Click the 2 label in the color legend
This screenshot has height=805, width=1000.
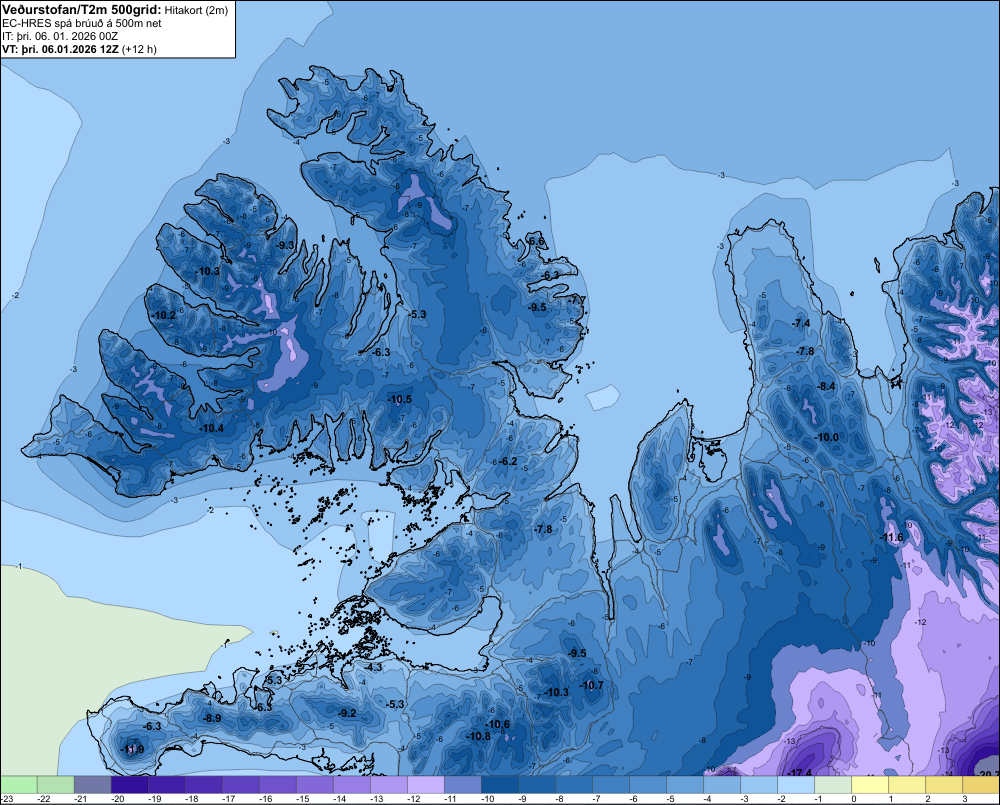pyautogui.click(x=928, y=799)
